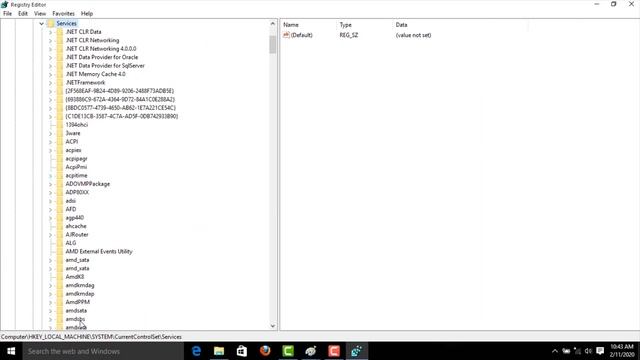This screenshot has height=360, width=640.
Task: Click the green Camtasia icon on taskbar
Action: tap(288, 351)
